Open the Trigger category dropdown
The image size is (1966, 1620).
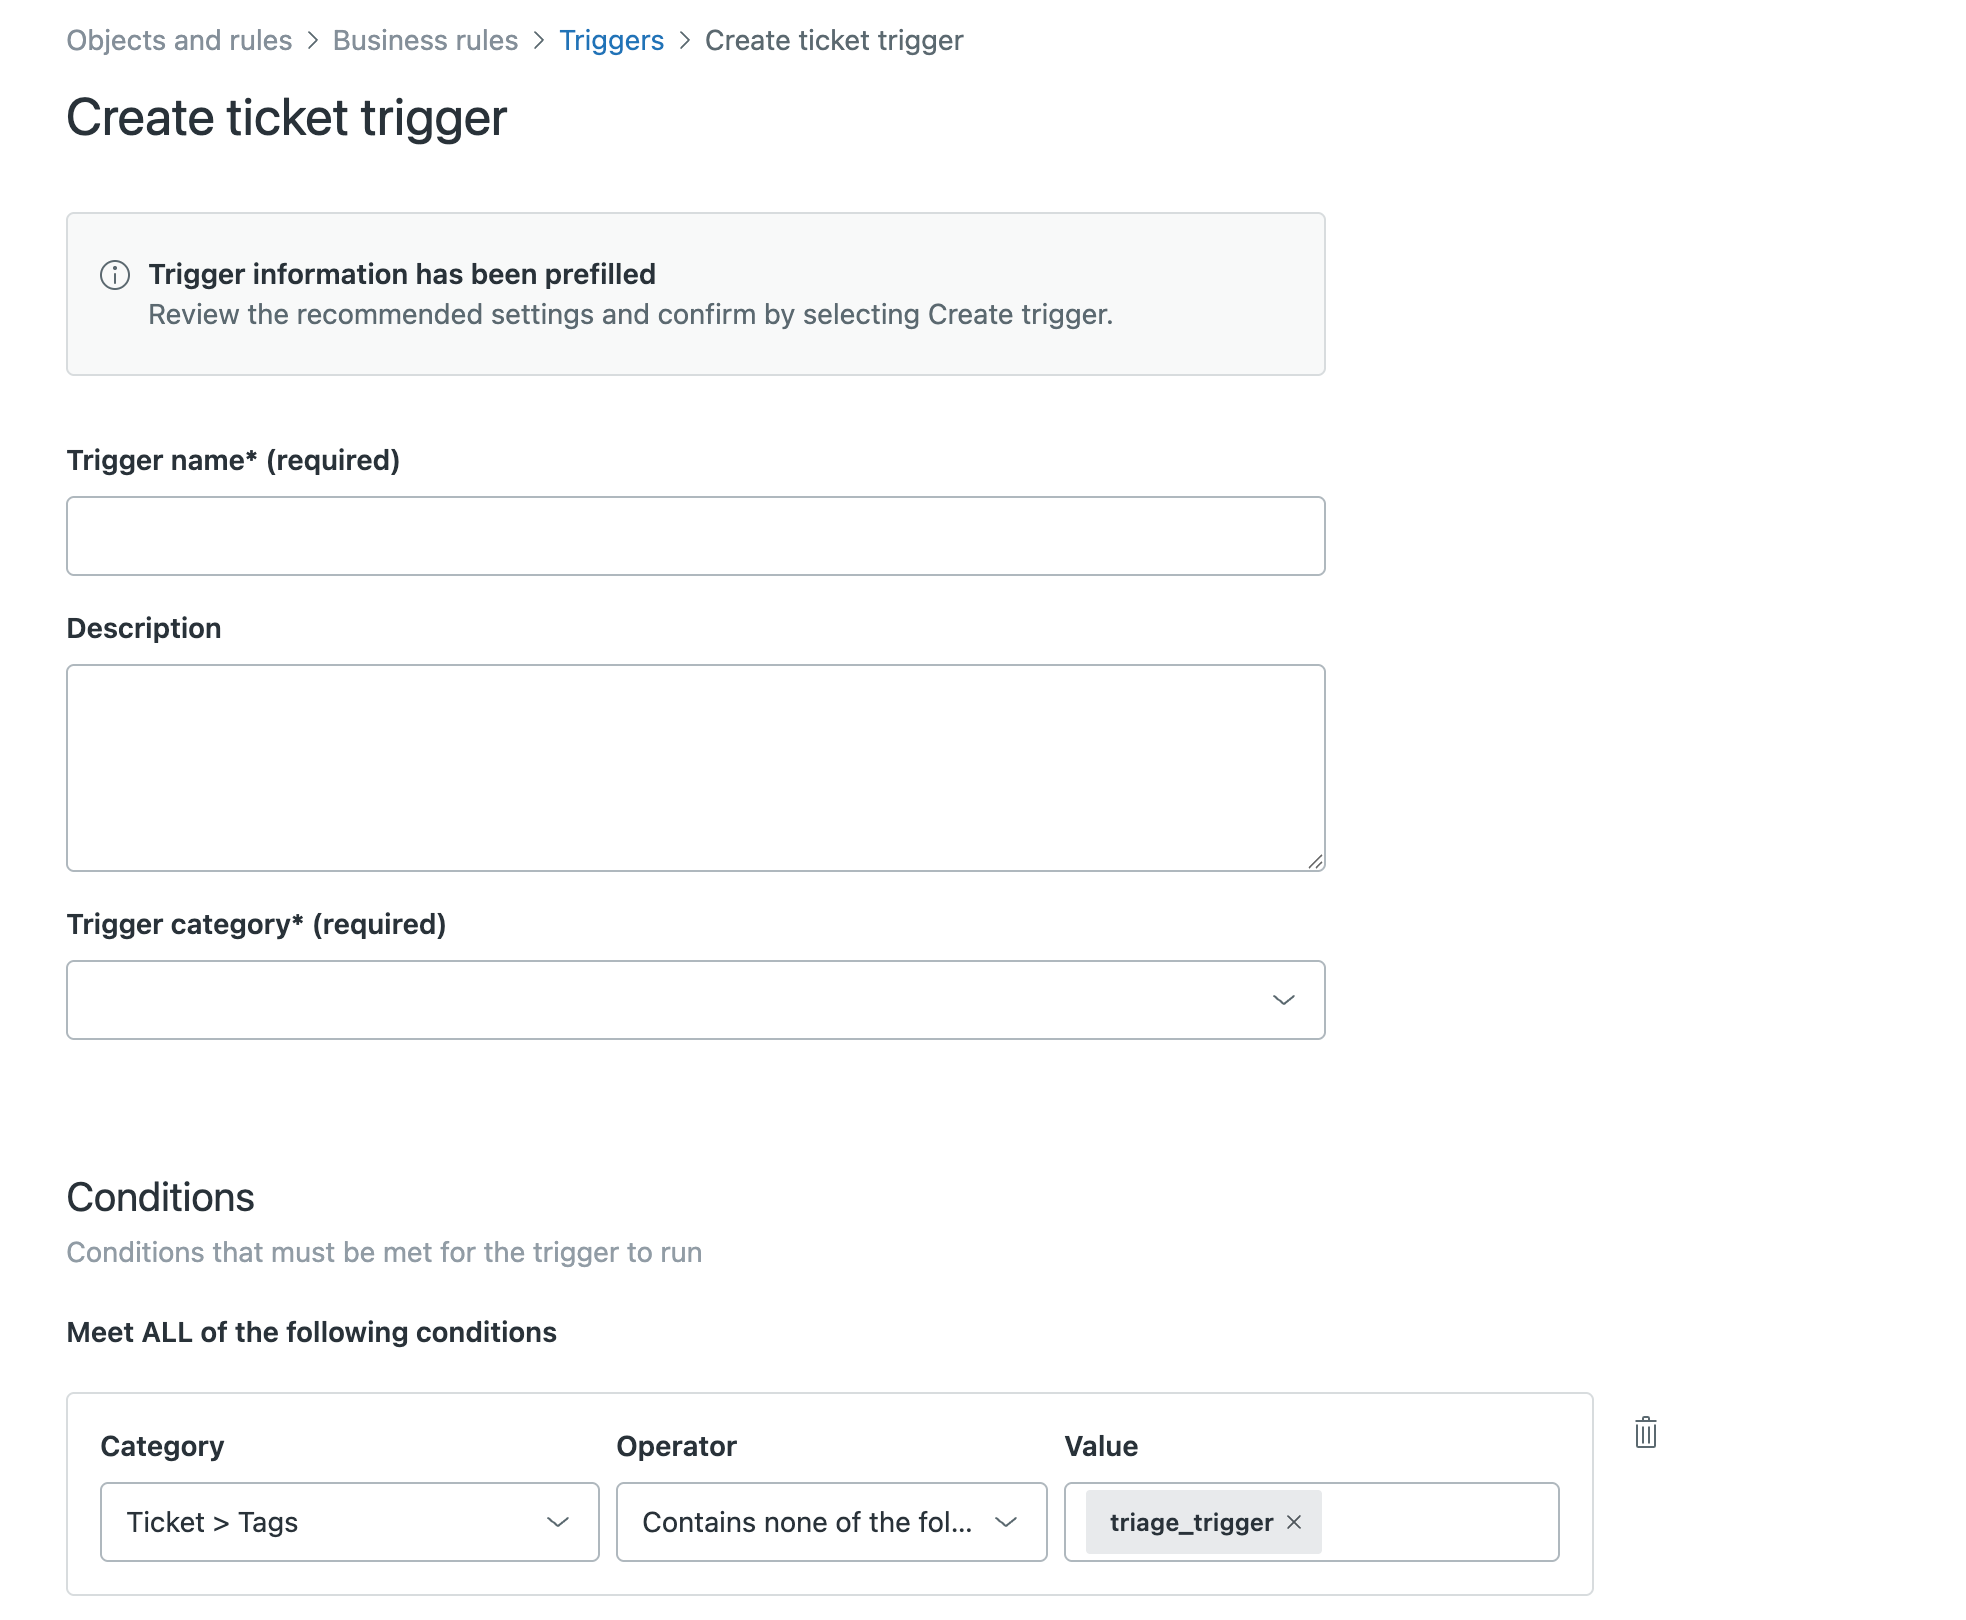pyautogui.click(x=696, y=1000)
